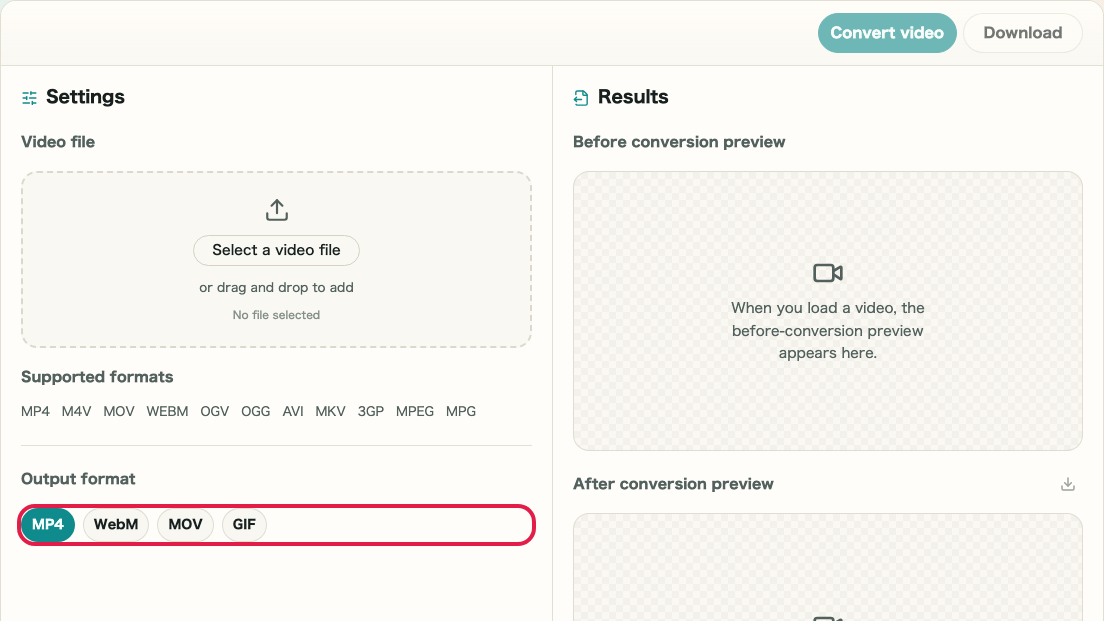This screenshot has height=621, width=1104.
Task: Click the Settings sliders icon
Action: coord(30,98)
